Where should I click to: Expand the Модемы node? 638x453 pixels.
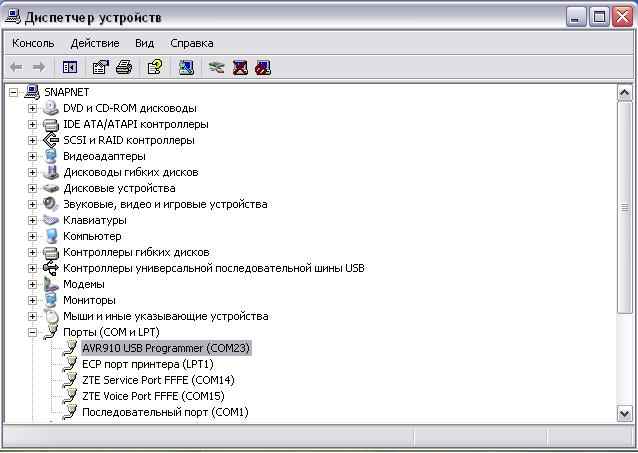(x=32, y=284)
